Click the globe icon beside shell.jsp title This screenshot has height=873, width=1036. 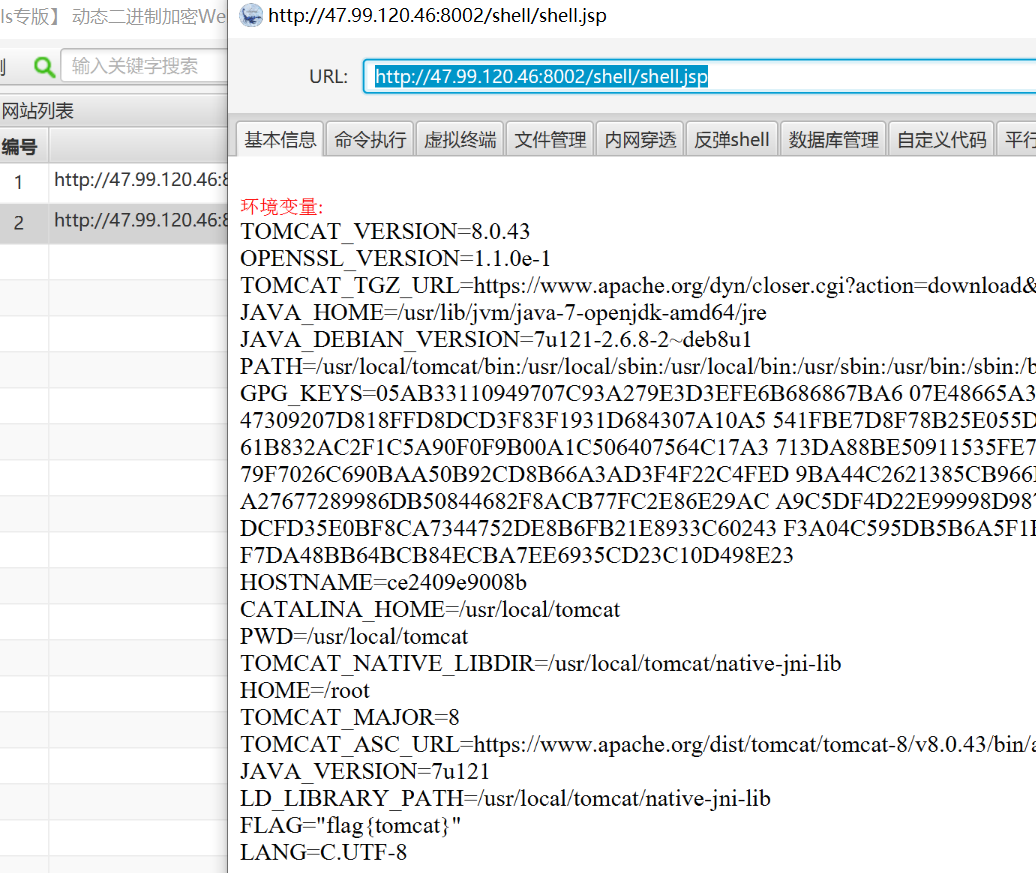pos(251,16)
